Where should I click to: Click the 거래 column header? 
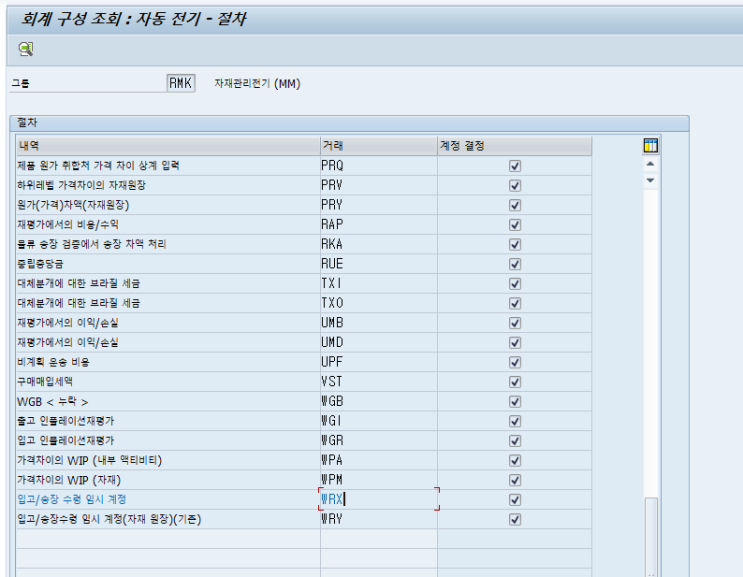click(379, 146)
